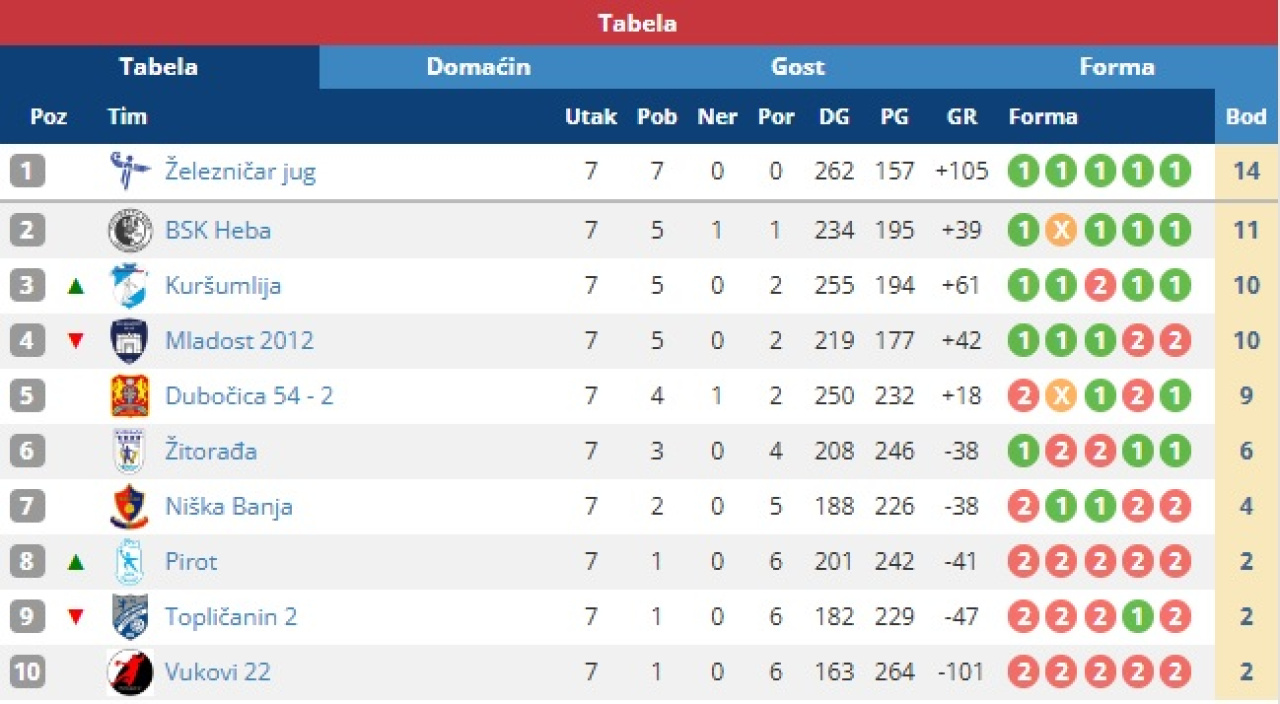Click the Topličanin 2 team logo
The height and width of the screenshot is (704, 1280).
[130, 617]
